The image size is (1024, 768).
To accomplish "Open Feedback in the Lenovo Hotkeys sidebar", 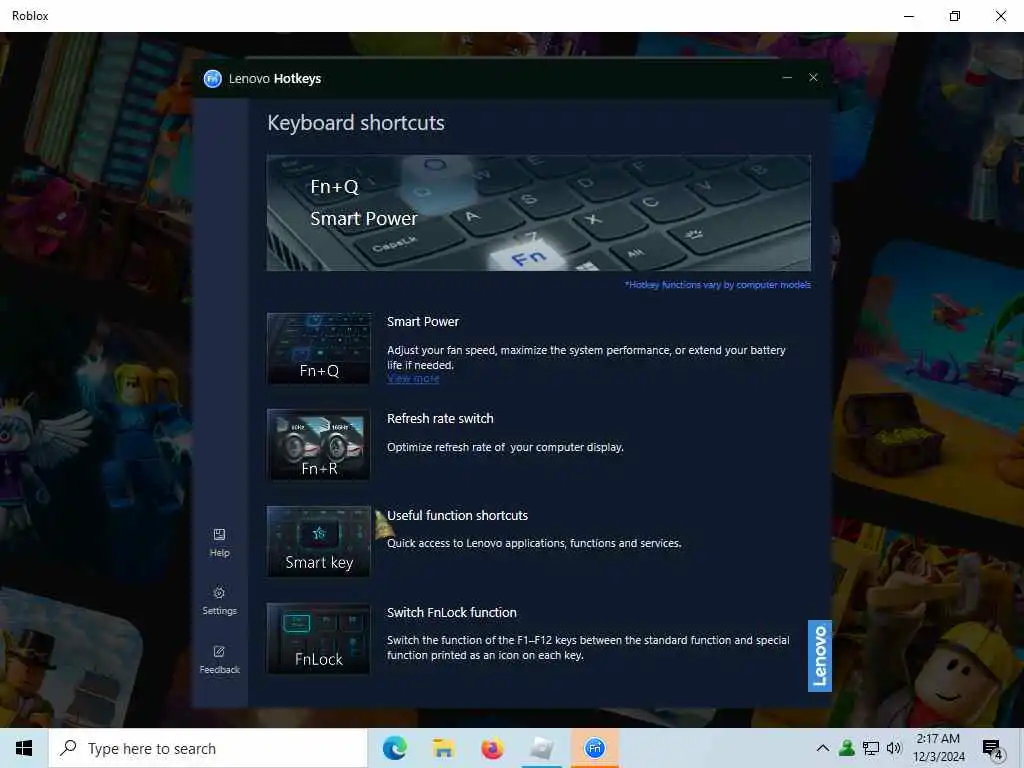I will pos(219,660).
